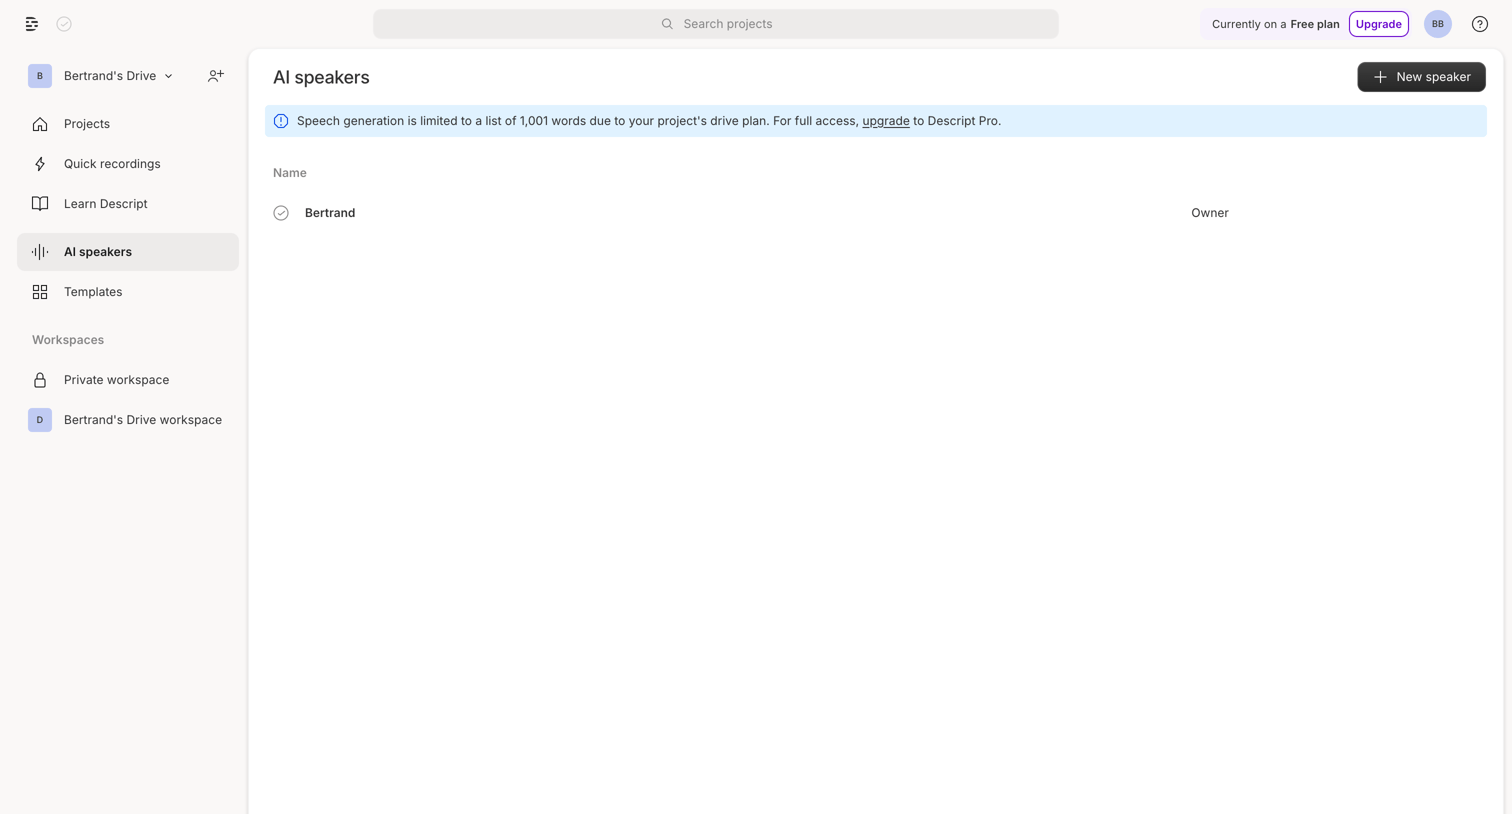Open the Bertrand speaker row

click(875, 213)
